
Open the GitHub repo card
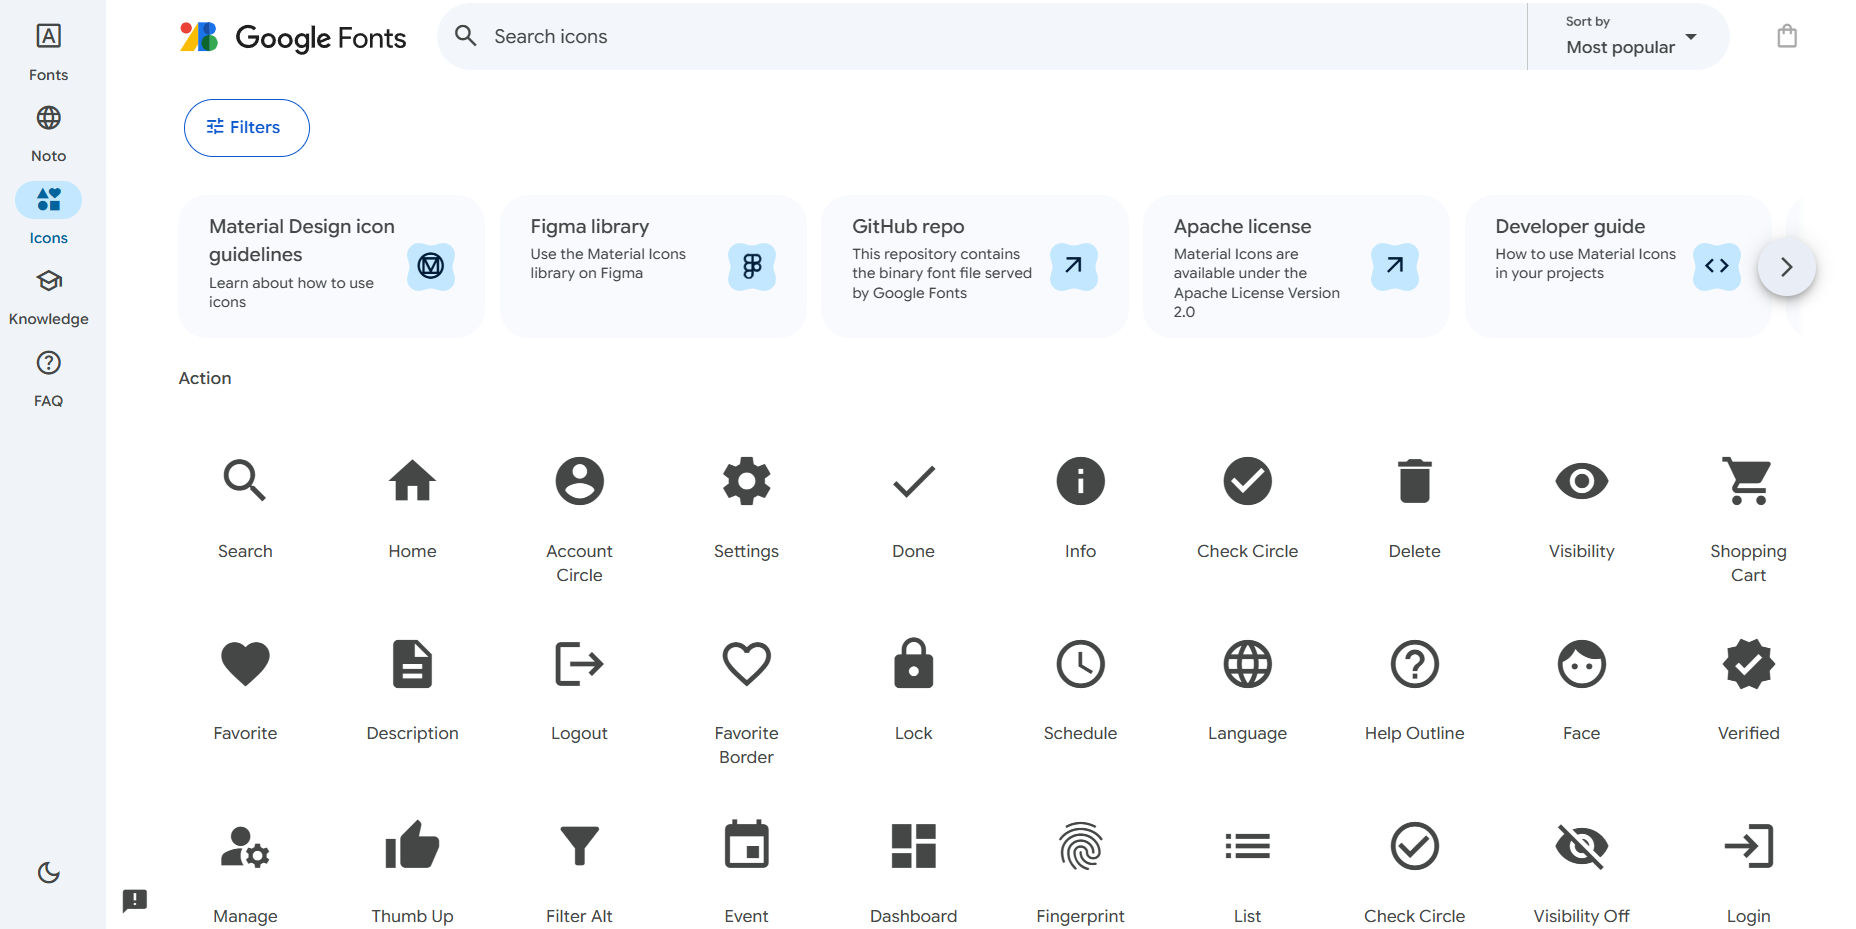pyautogui.click(x=975, y=267)
